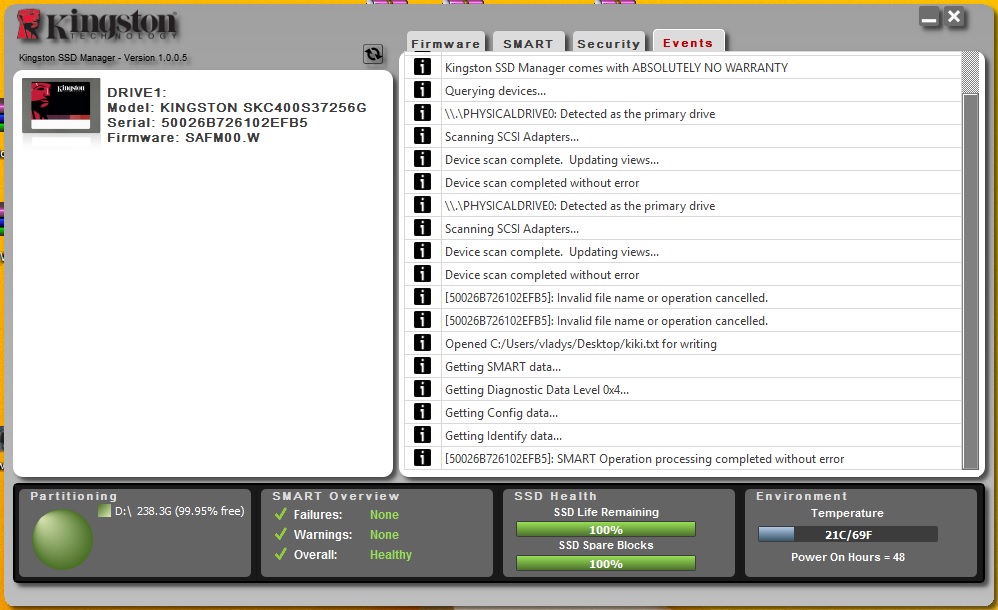Screen dimensions: 998x610
Task: Click the SSD Spare Blocks 100% bar
Action: (605, 563)
